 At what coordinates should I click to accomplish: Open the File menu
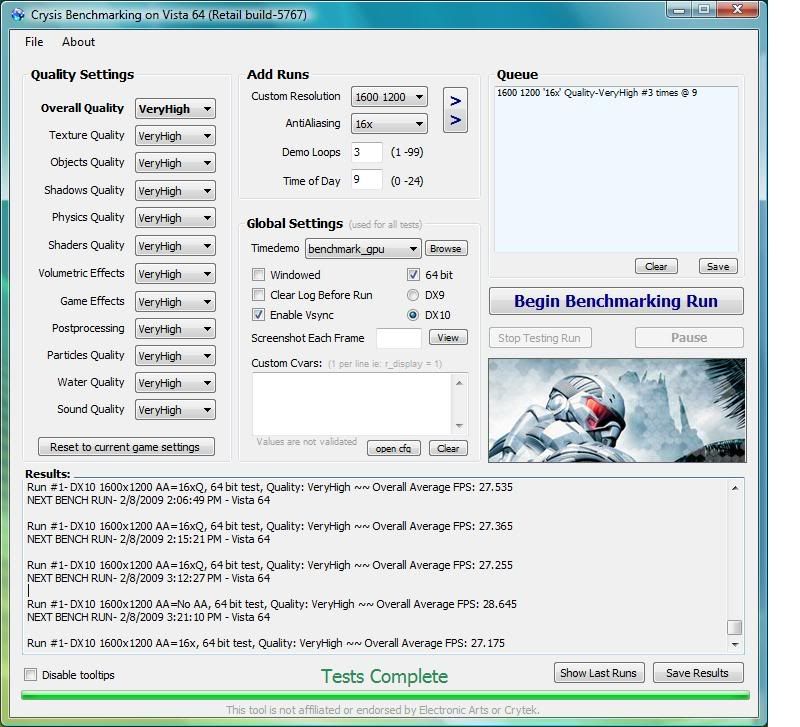(x=33, y=42)
